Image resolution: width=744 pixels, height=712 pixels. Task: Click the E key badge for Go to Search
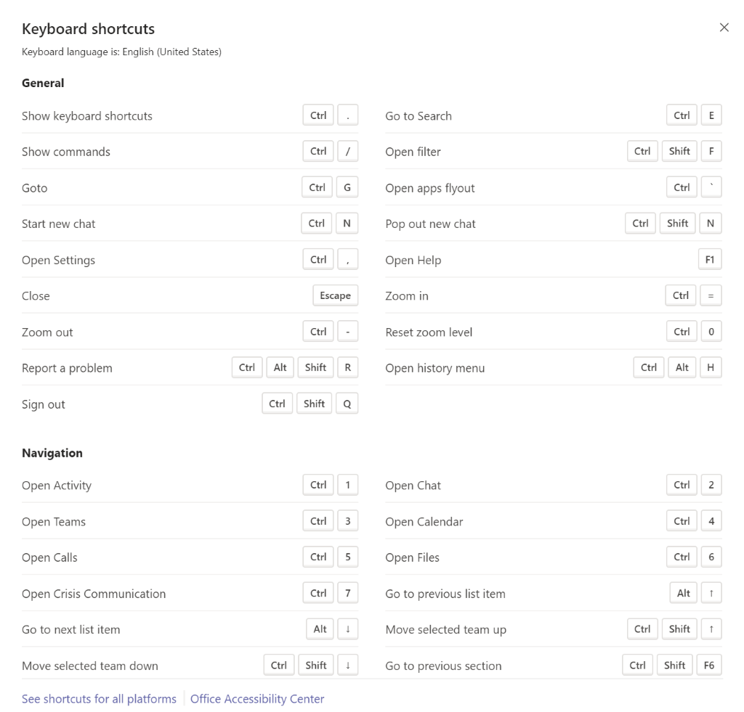[x=711, y=115]
